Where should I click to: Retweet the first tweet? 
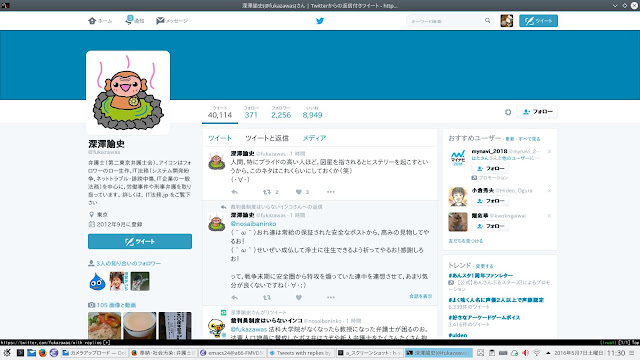267,192
